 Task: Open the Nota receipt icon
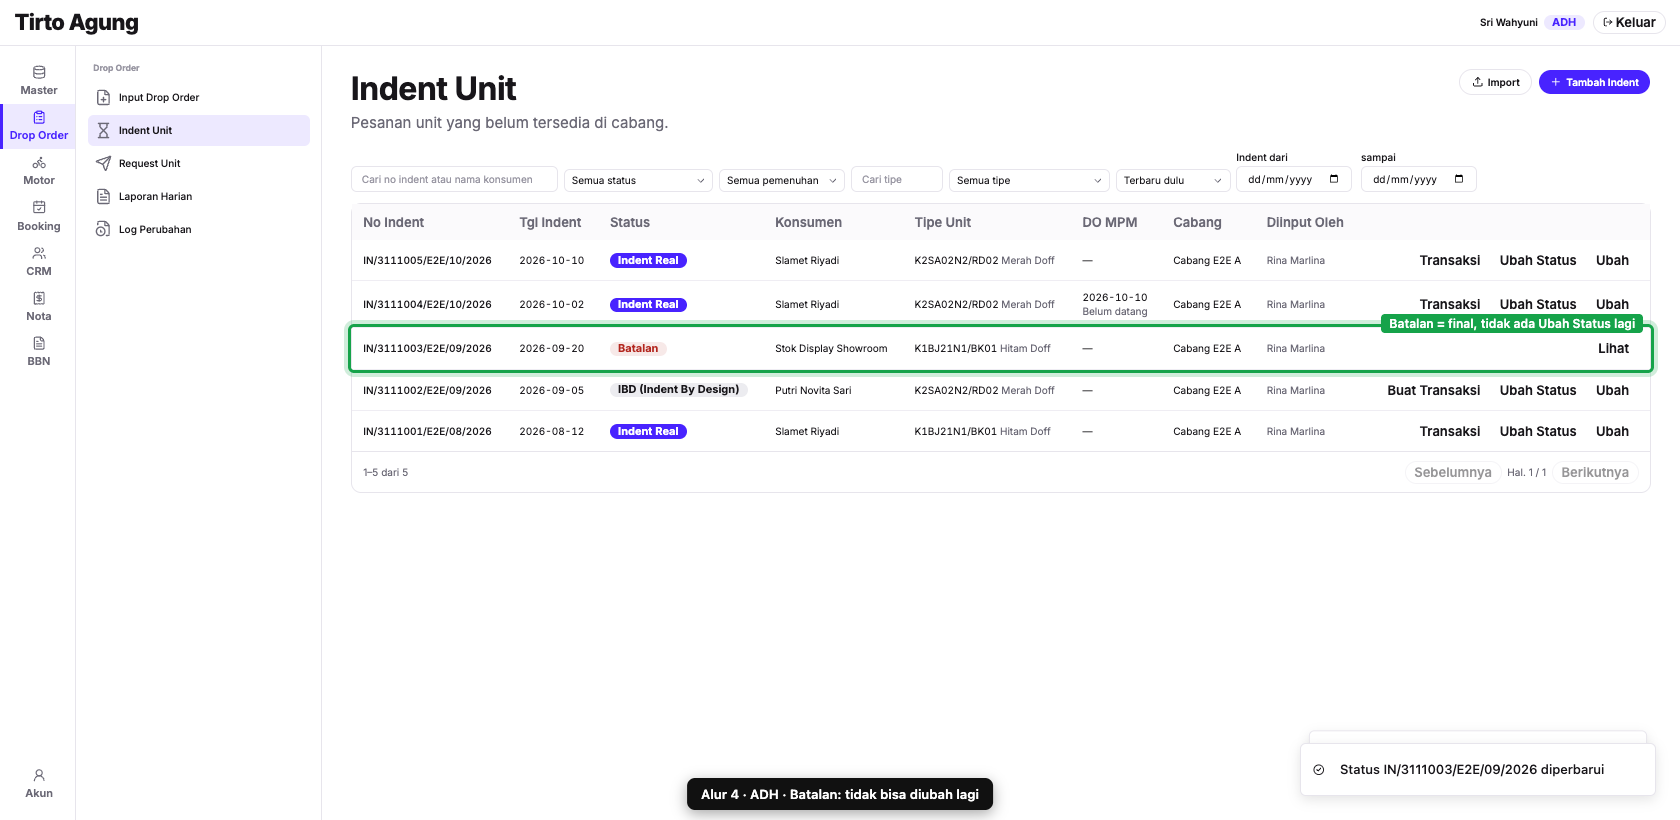click(x=39, y=298)
